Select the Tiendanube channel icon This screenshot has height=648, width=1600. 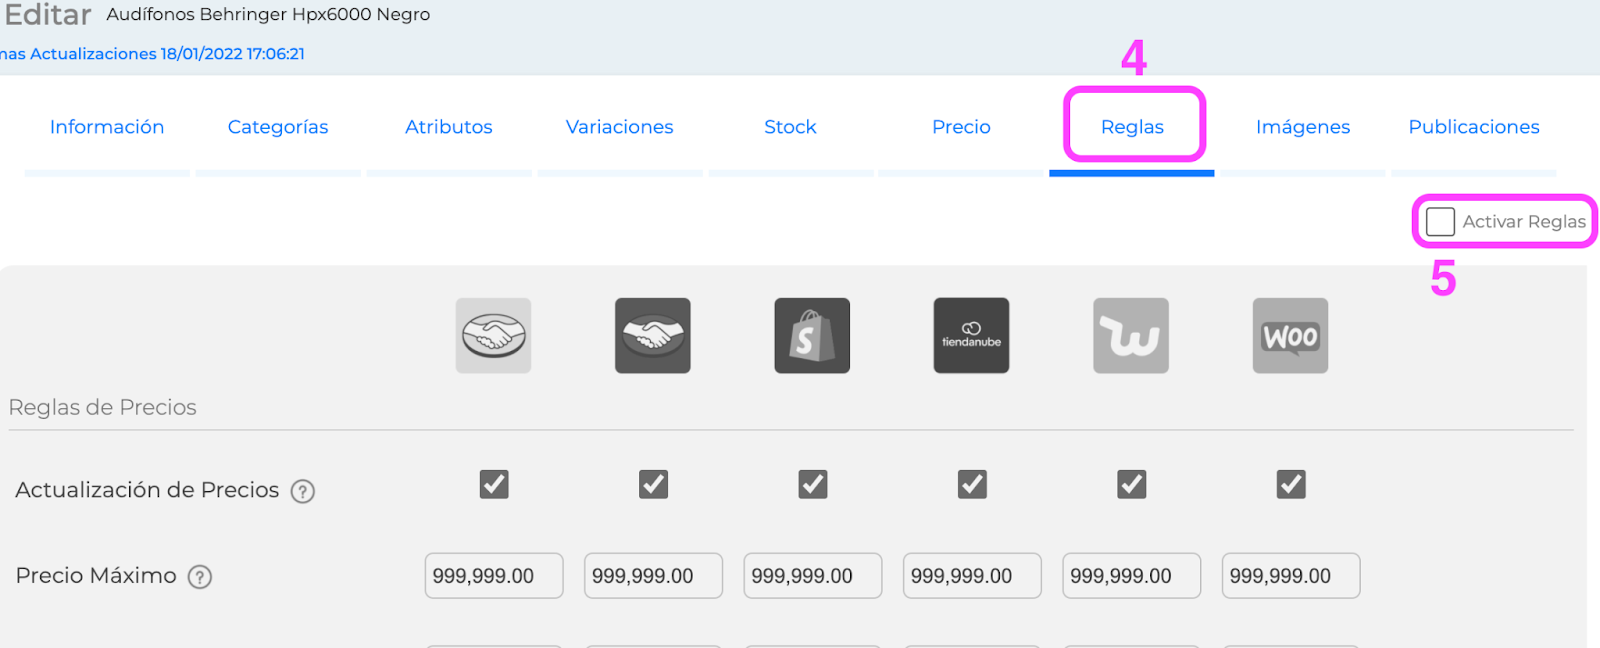tap(971, 336)
